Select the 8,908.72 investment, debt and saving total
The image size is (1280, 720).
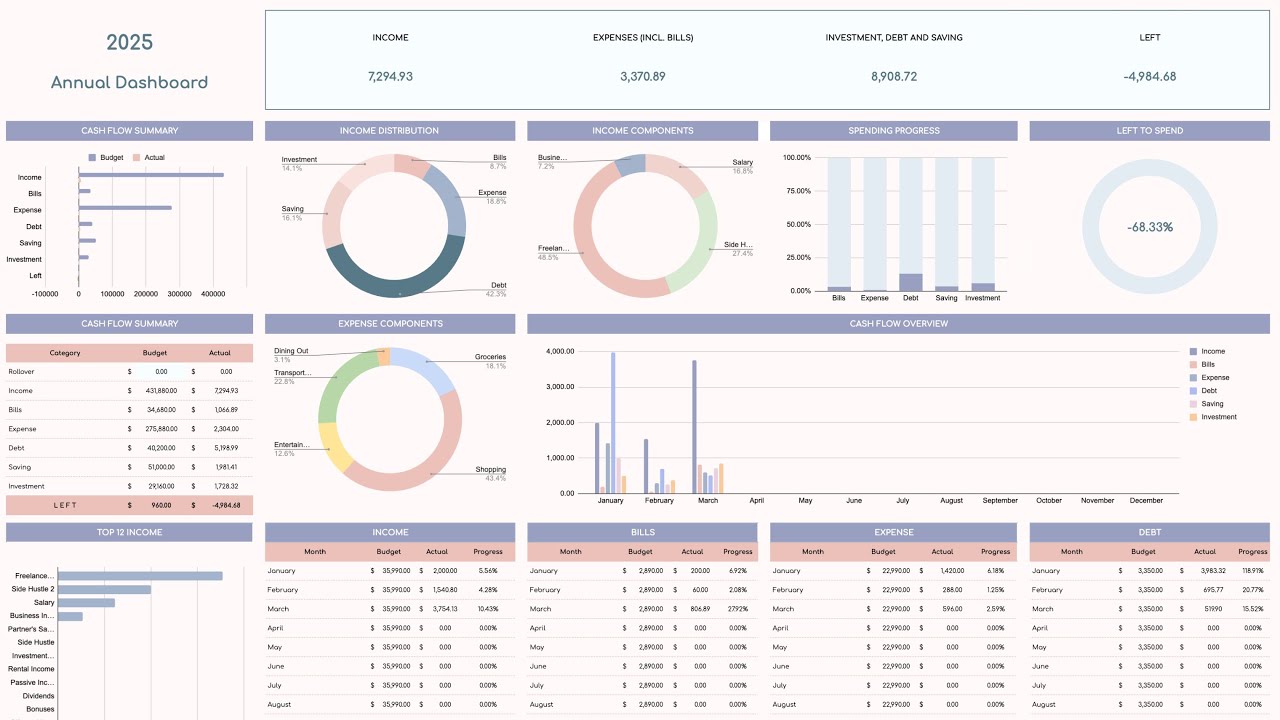pyautogui.click(x=894, y=77)
